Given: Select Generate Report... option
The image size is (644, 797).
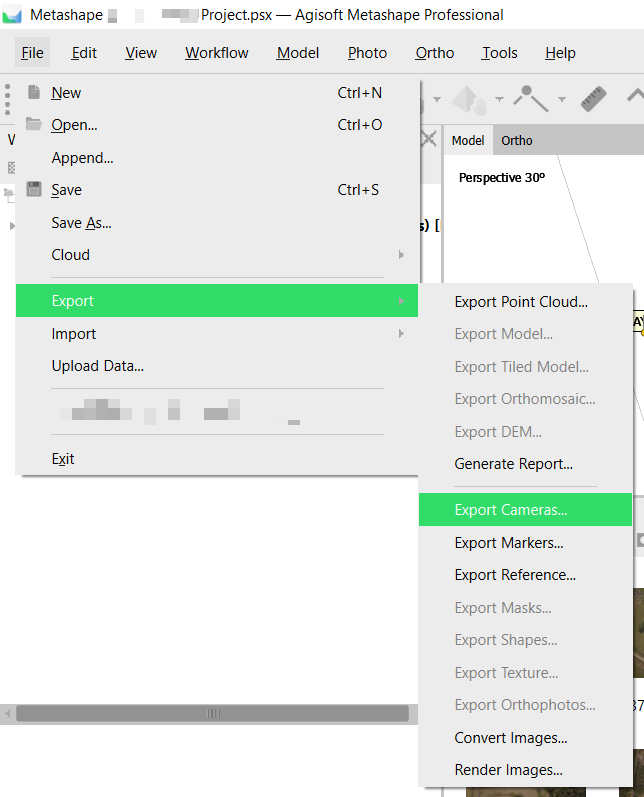Looking at the screenshot, I should [x=526, y=464].
